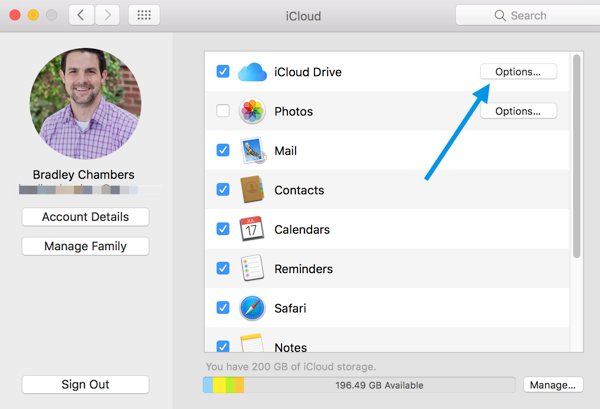Image resolution: width=600 pixels, height=409 pixels.
Task: Click the Safari label
Action: pos(290,308)
